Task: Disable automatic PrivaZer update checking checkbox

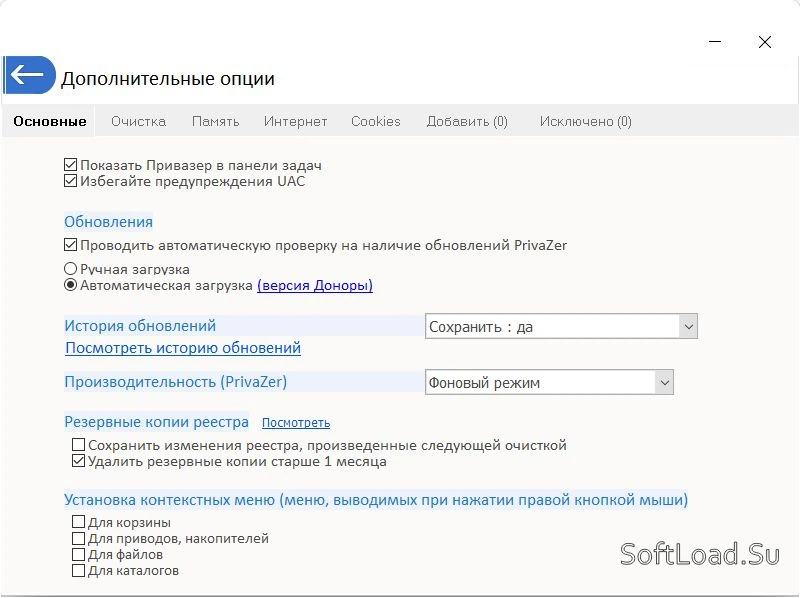Action: pos(70,245)
